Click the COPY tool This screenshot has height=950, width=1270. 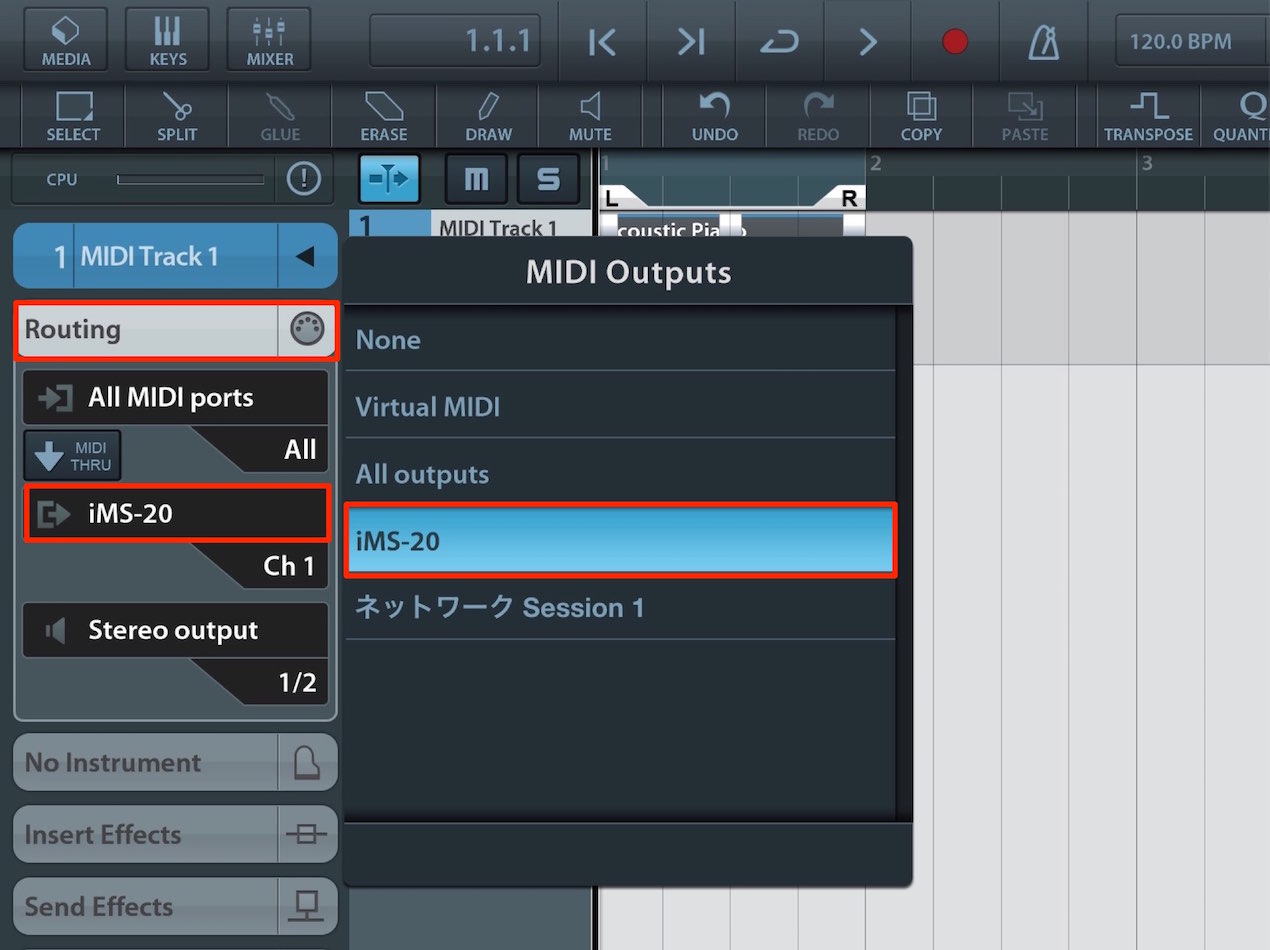(921, 116)
